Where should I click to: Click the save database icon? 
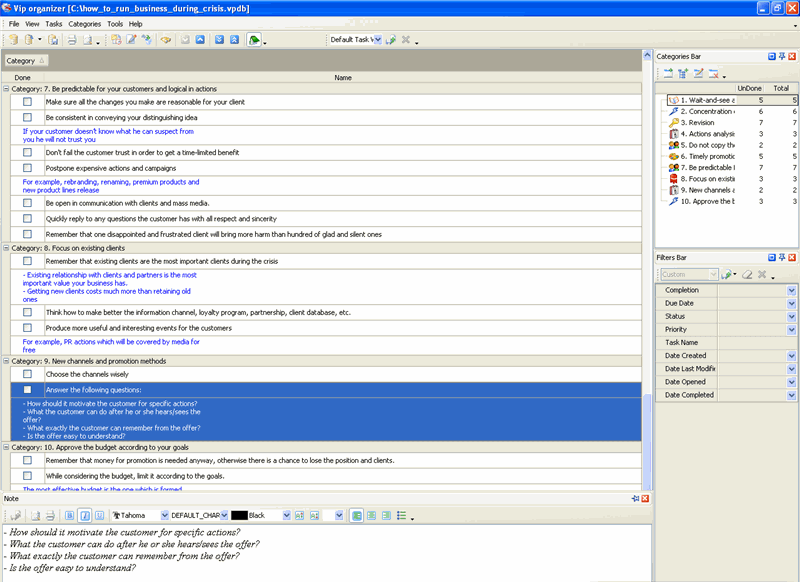coord(53,40)
